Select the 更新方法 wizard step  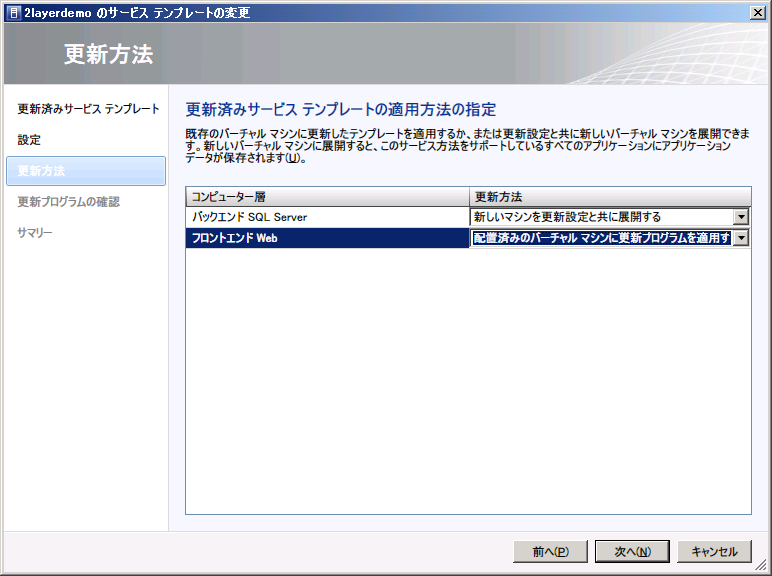[86, 171]
